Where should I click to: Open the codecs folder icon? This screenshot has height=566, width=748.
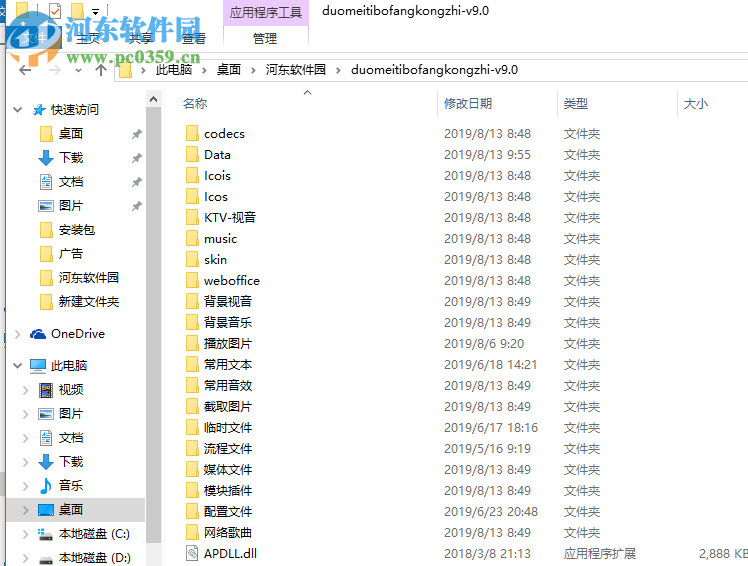192,133
